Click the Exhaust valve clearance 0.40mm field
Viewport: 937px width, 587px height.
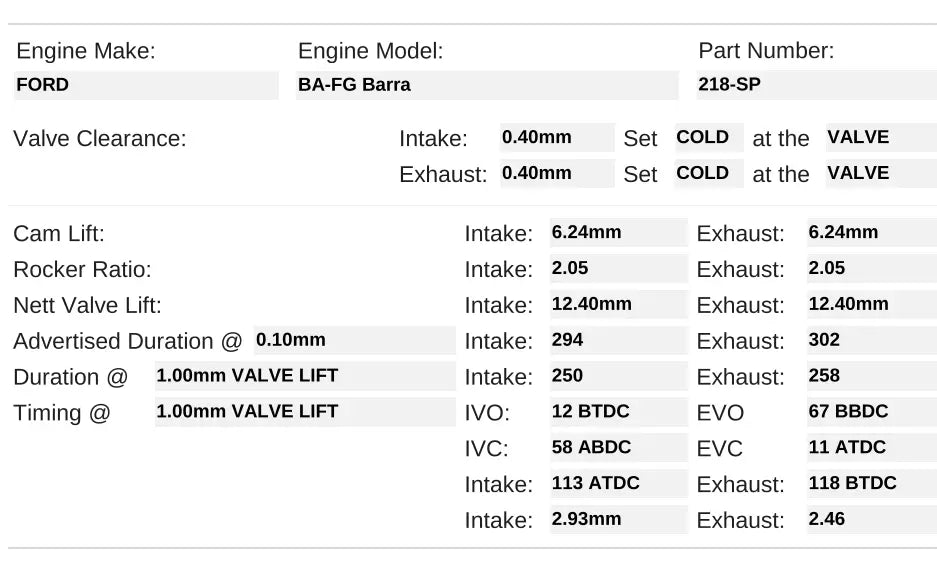tap(557, 173)
